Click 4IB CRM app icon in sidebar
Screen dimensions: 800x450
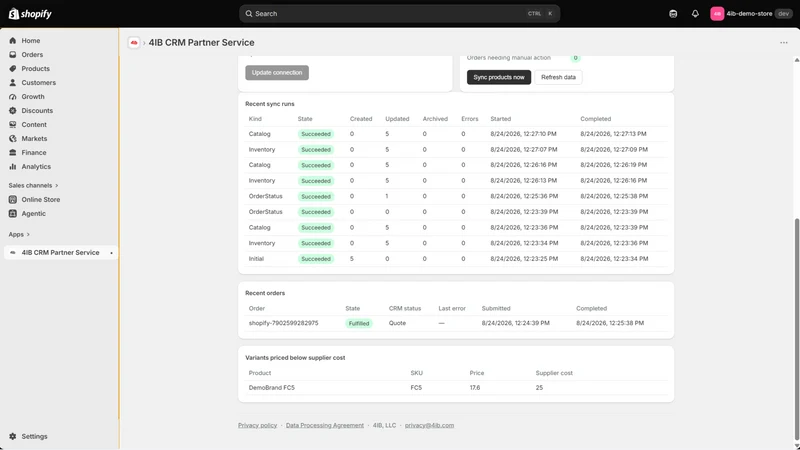click(13, 253)
